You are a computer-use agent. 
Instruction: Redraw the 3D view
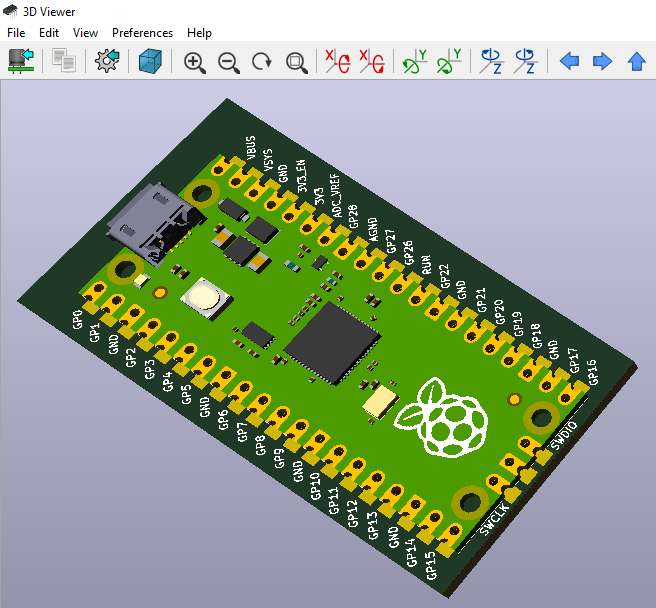click(262, 62)
